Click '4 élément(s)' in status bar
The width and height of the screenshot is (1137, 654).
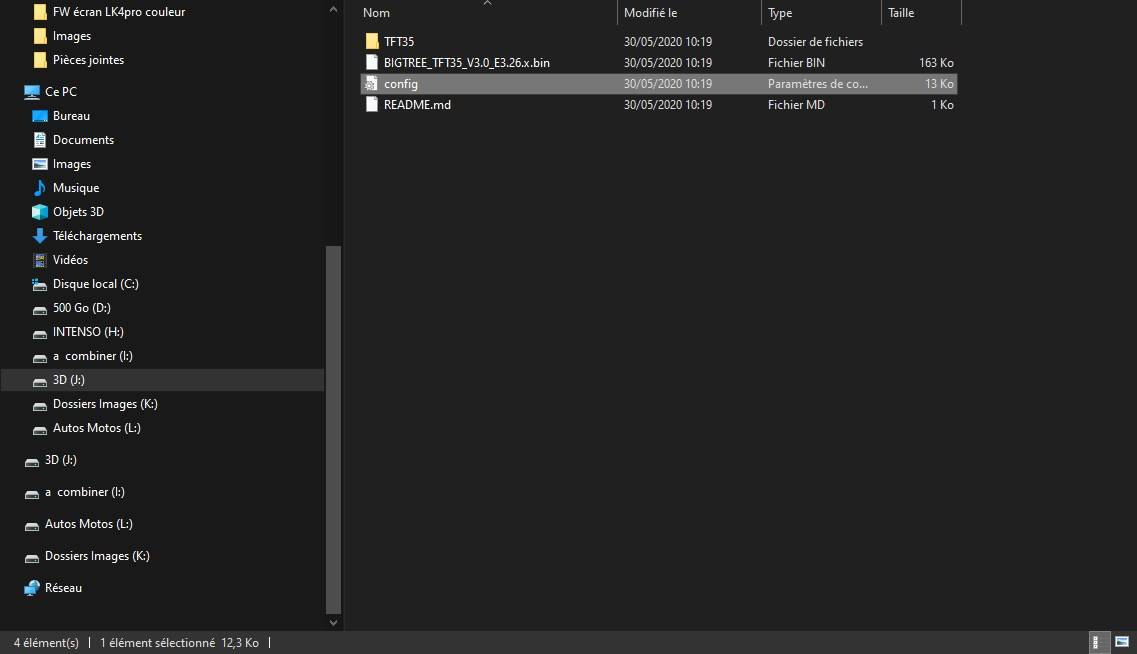(x=46, y=642)
